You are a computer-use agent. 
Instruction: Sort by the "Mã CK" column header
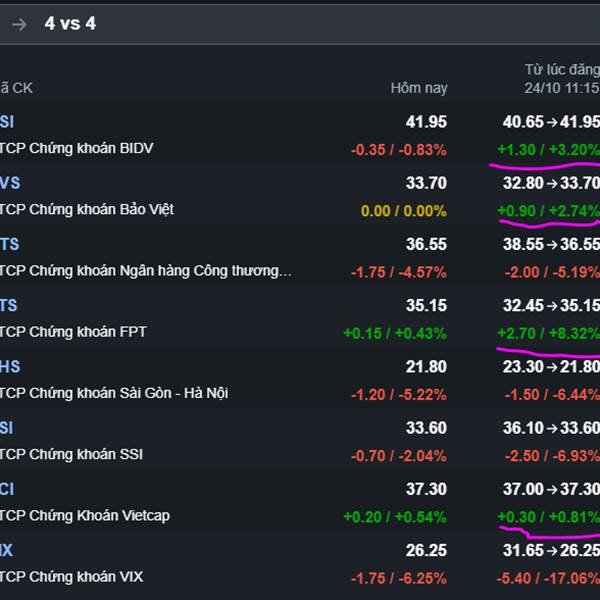(16, 88)
